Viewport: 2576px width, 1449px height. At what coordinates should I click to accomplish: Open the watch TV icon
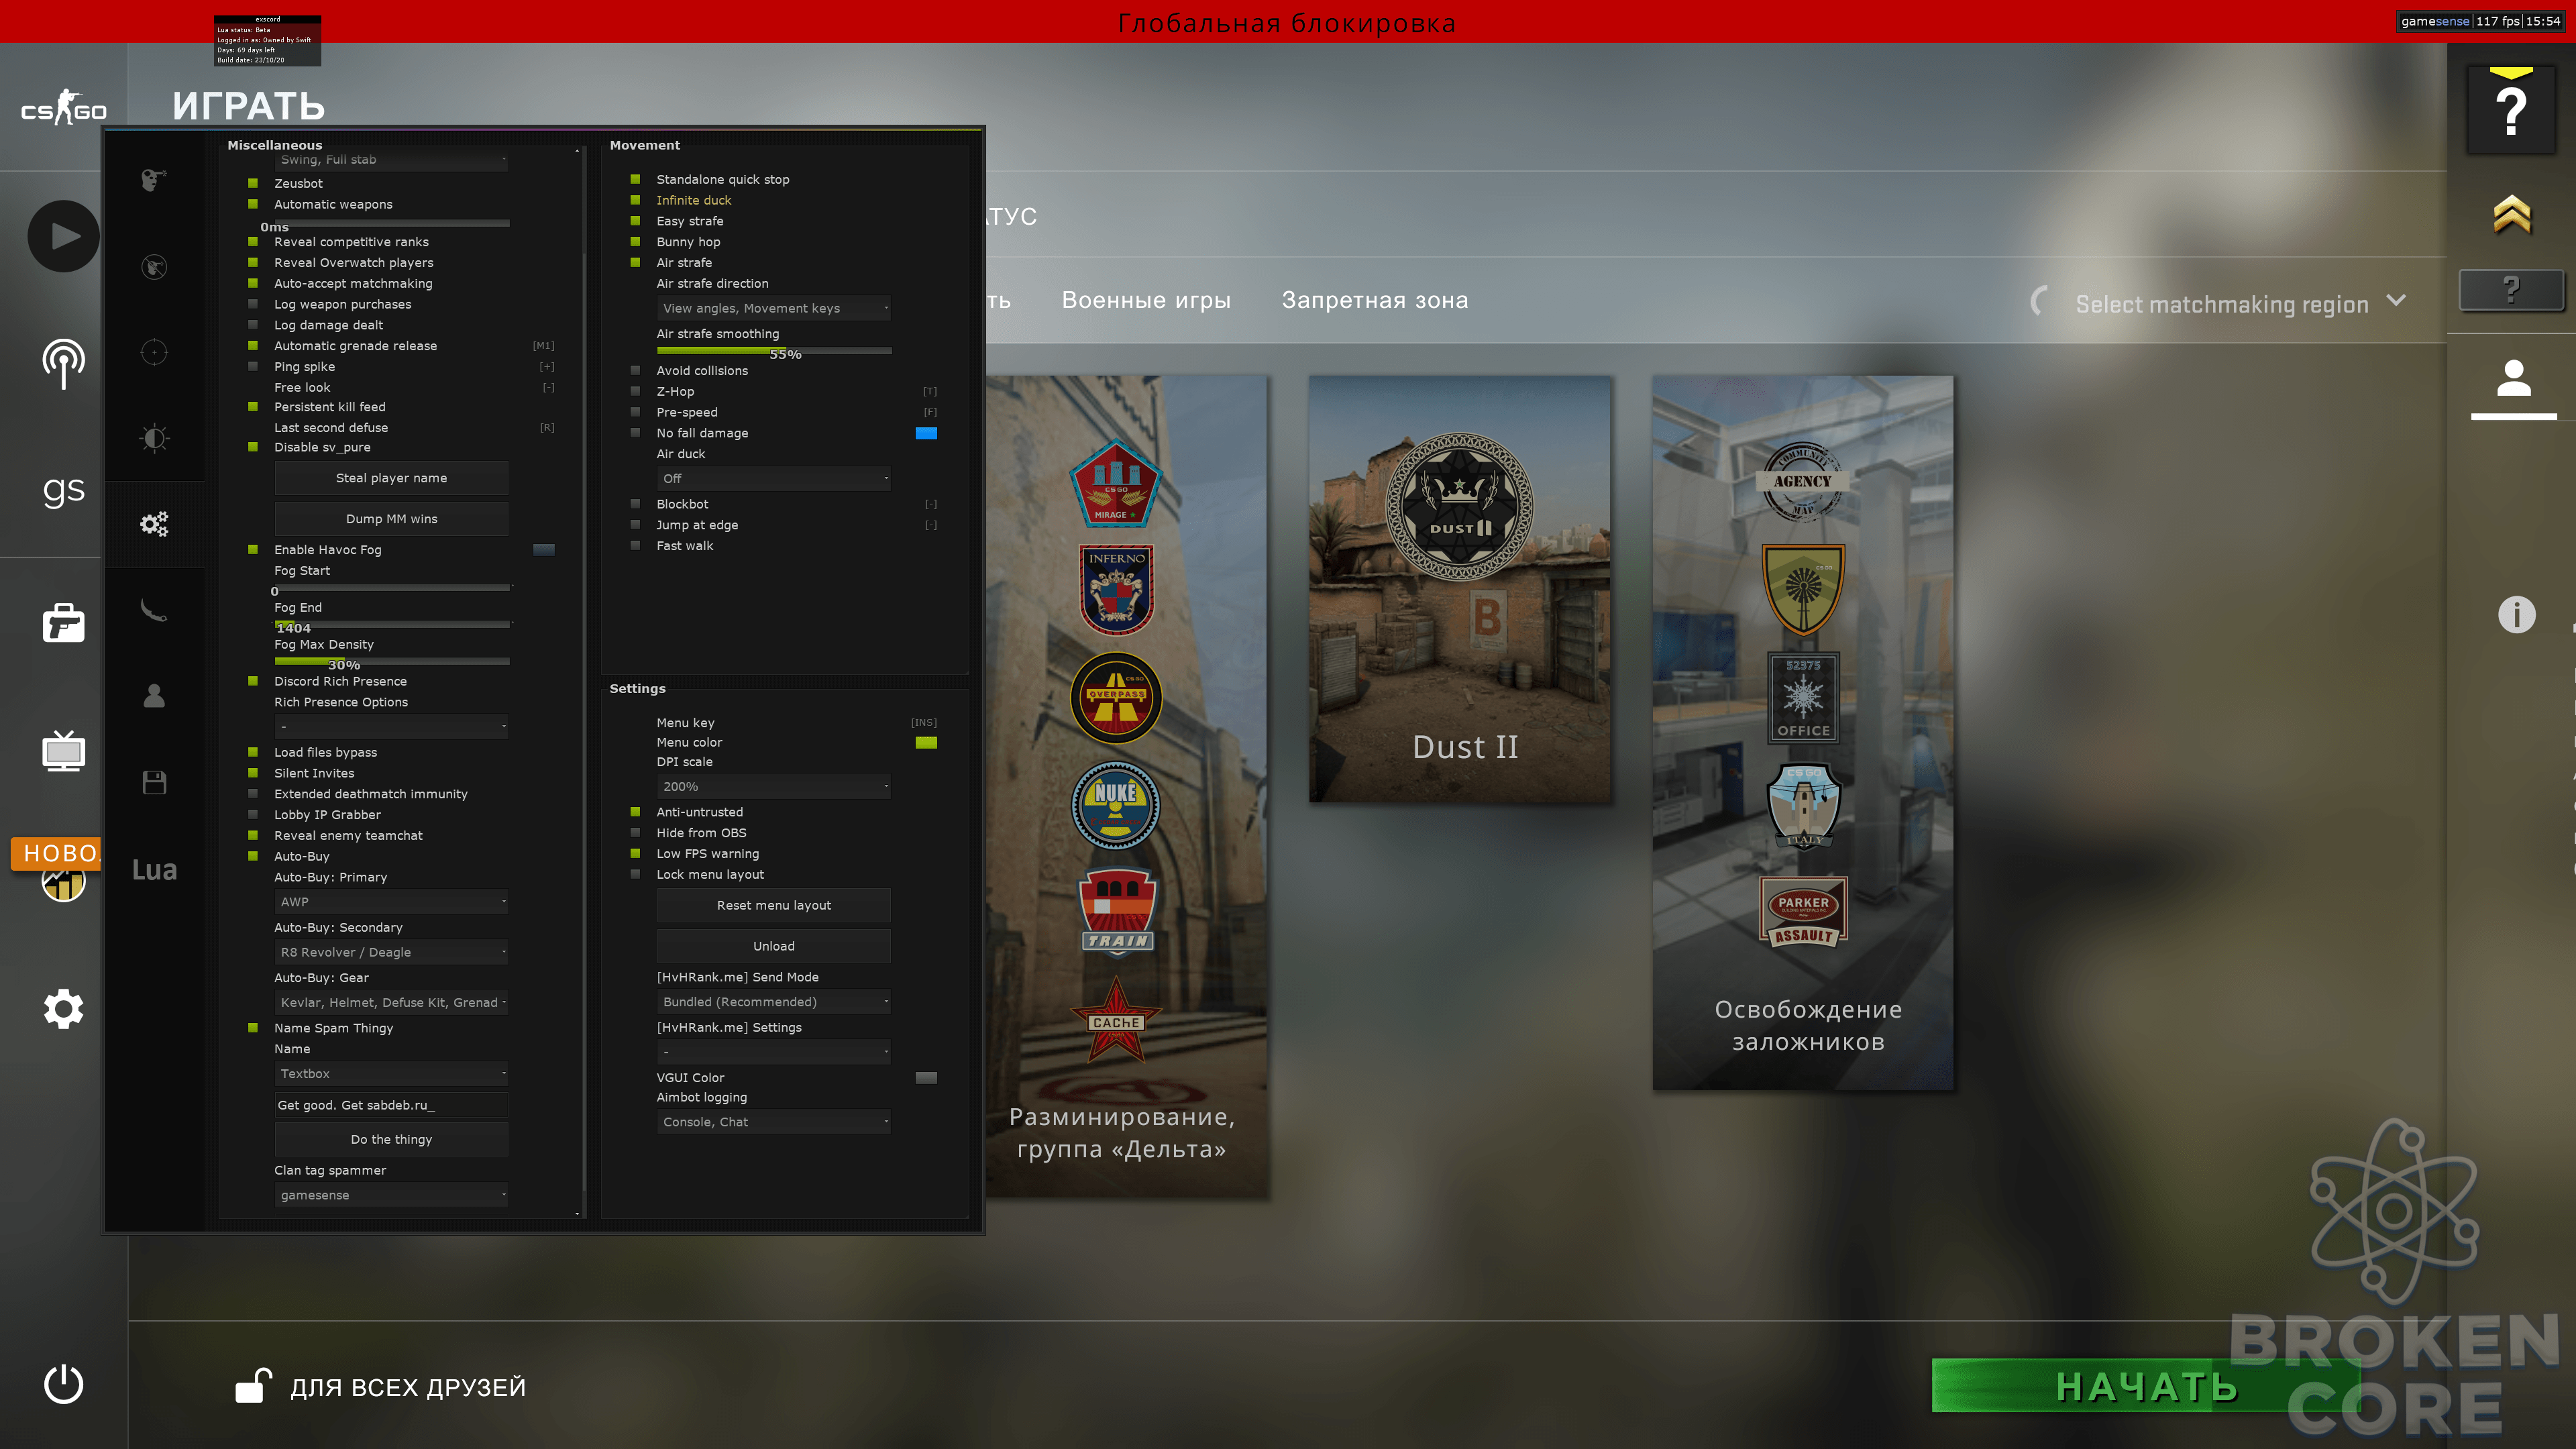pyautogui.click(x=63, y=751)
